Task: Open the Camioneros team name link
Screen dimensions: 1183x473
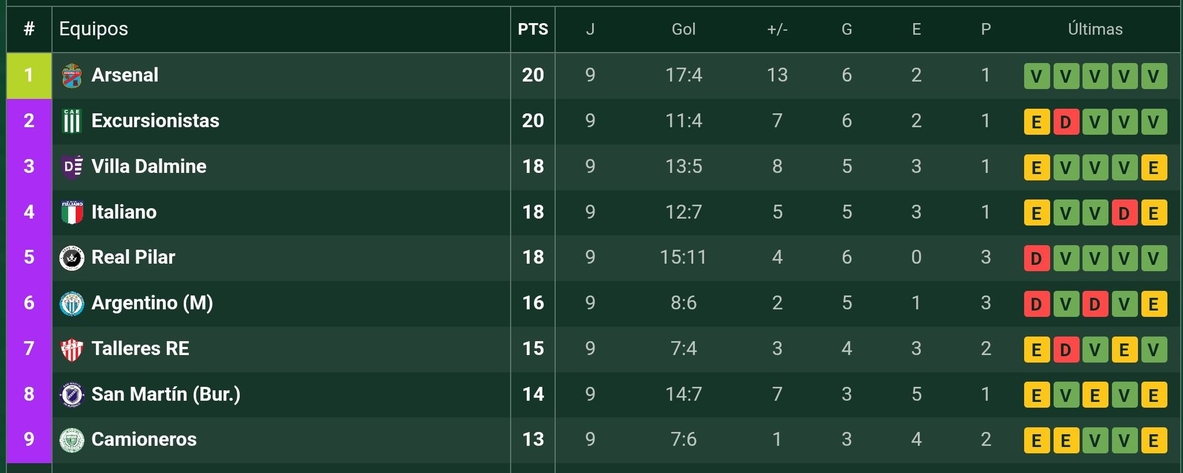Action: pyautogui.click(x=144, y=440)
